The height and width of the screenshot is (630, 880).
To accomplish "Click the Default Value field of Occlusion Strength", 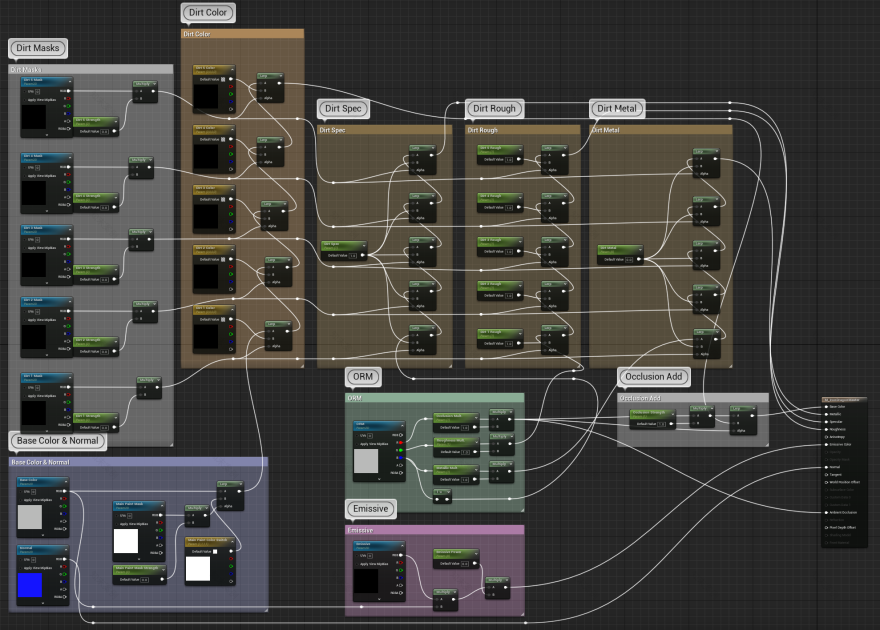I will click(661, 423).
